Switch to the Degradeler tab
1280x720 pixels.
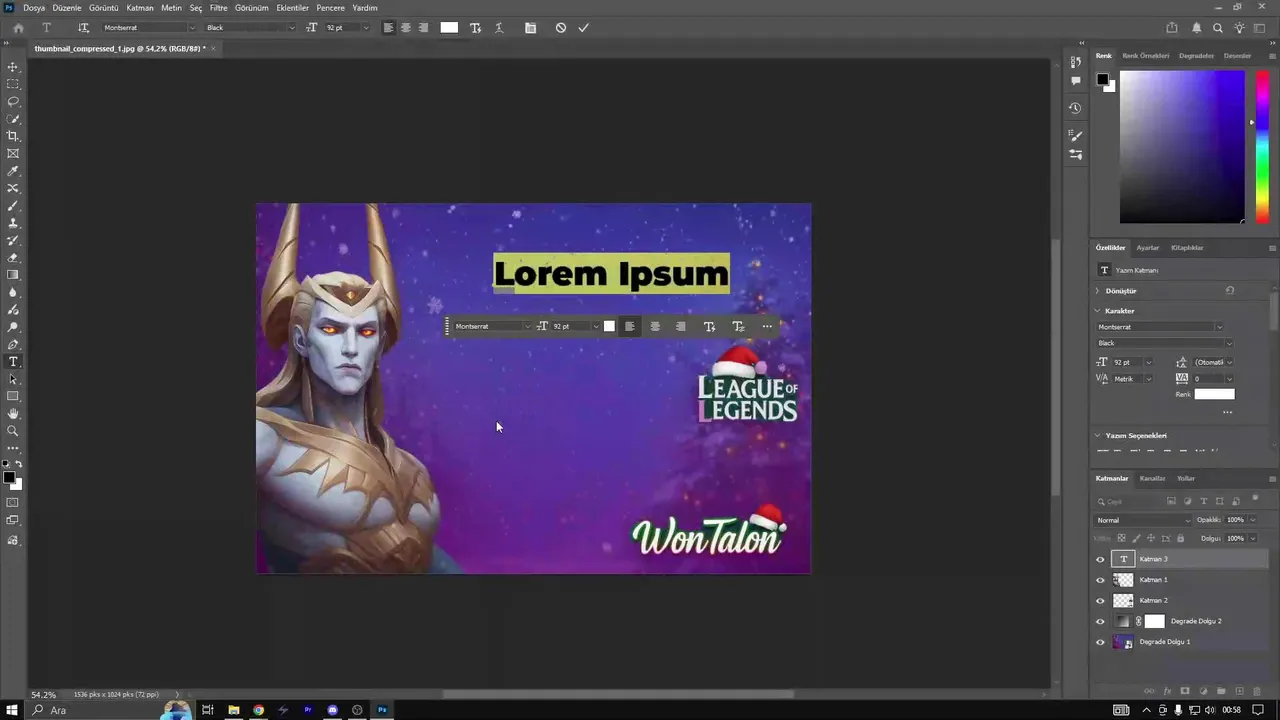1196,56
